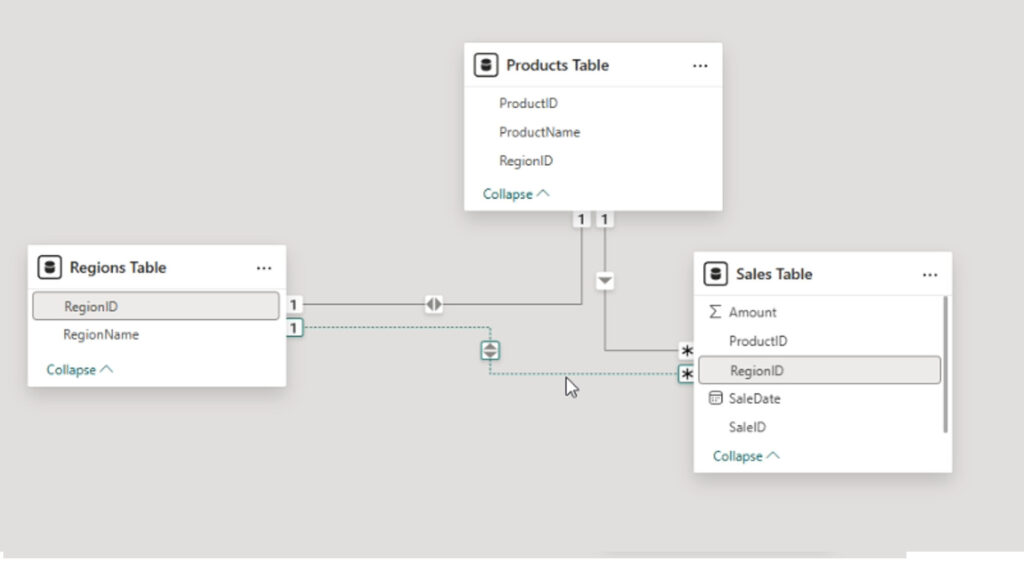The height and width of the screenshot is (563, 1024).
Task: Collapse the Products Table card
Action: [516, 194]
